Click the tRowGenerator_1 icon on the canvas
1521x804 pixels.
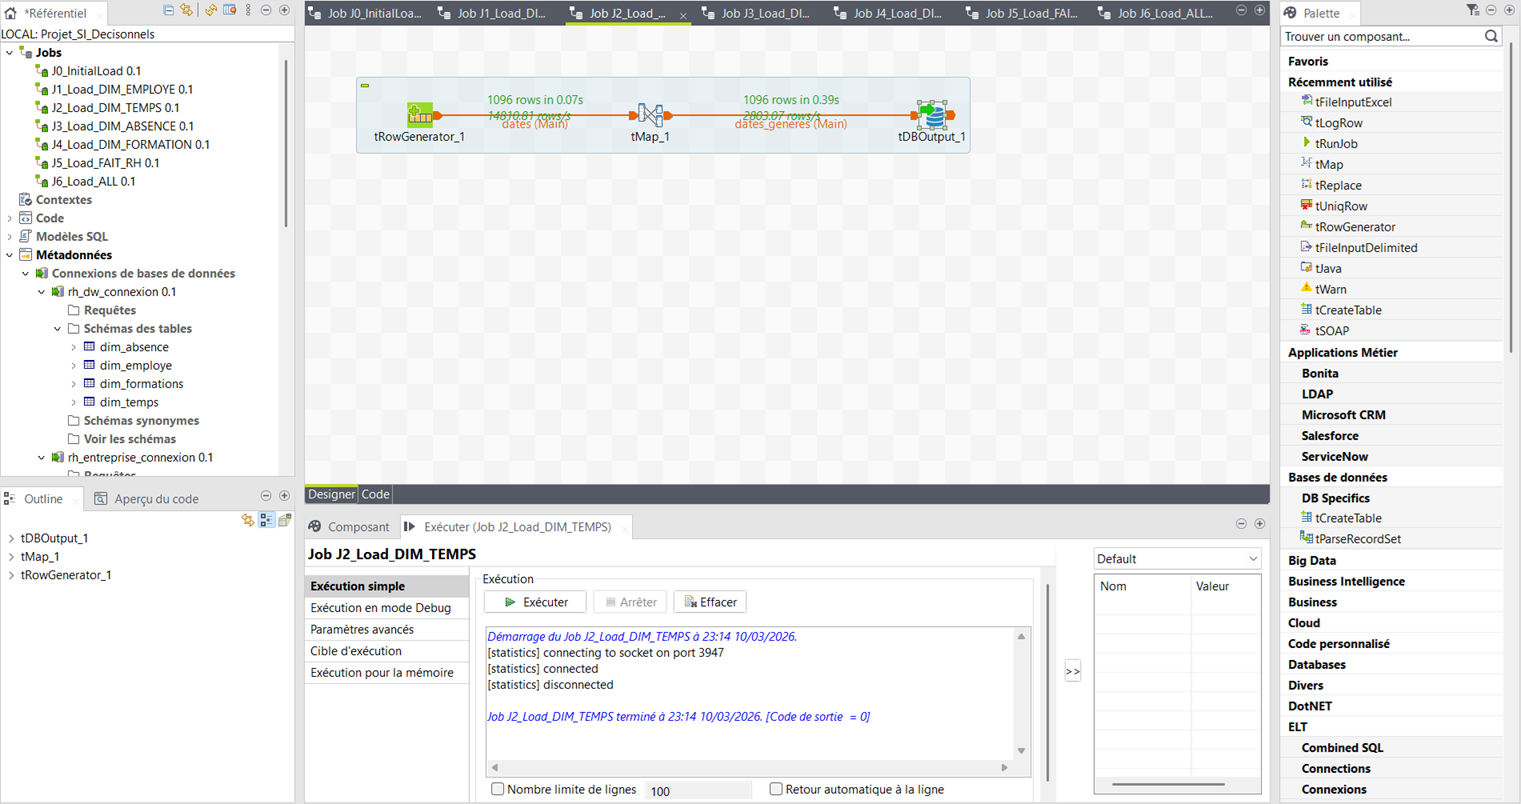click(x=421, y=115)
